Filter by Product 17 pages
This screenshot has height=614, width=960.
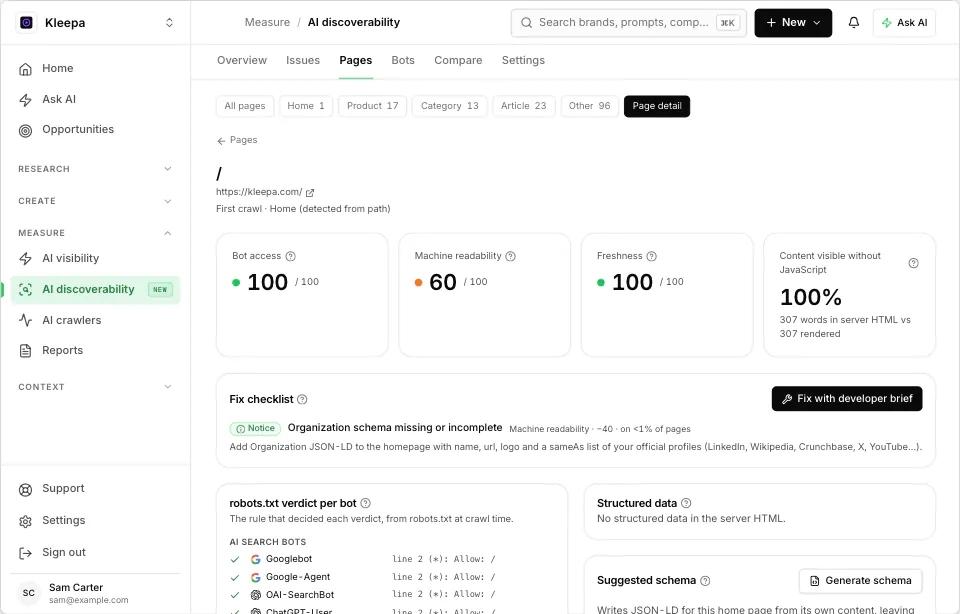(x=372, y=106)
